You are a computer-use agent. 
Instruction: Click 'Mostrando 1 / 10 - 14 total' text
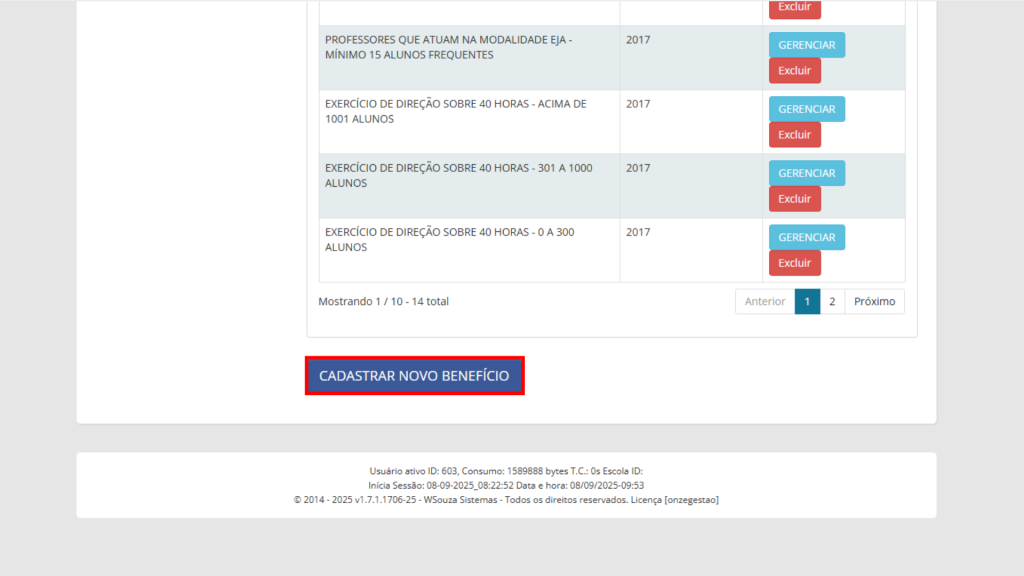point(383,301)
